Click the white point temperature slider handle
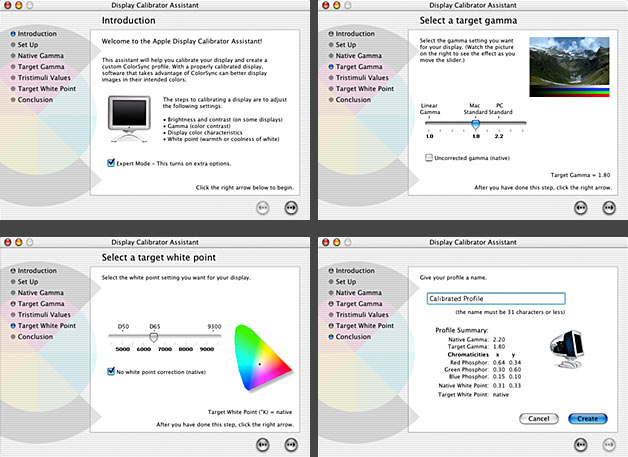Screen dimensions: 628x457 pyautogui.click(x=153, y=337)
